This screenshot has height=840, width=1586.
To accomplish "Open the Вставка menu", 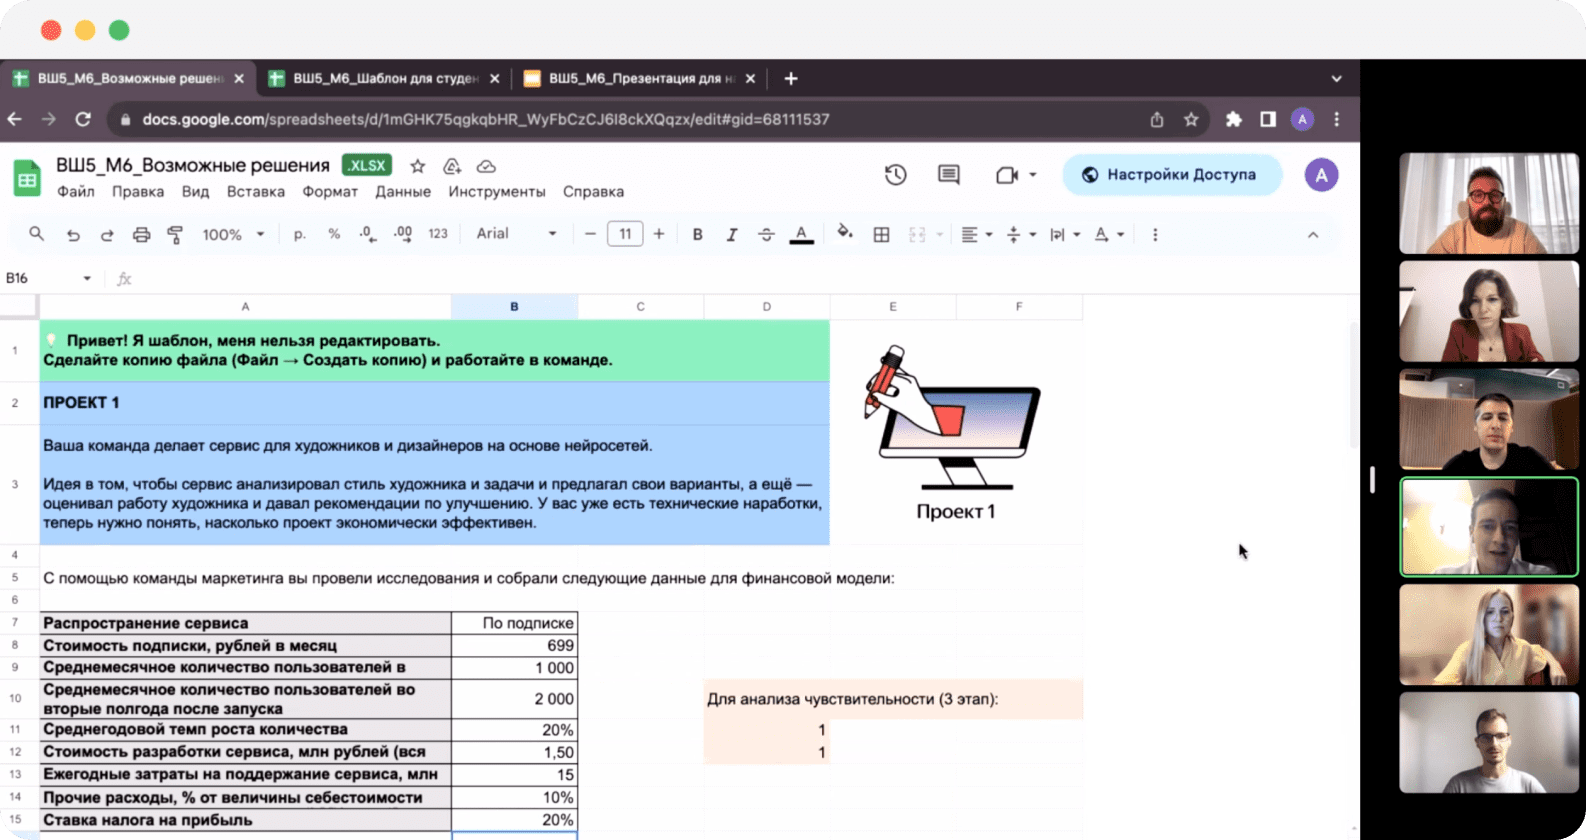I will (255, 192).
